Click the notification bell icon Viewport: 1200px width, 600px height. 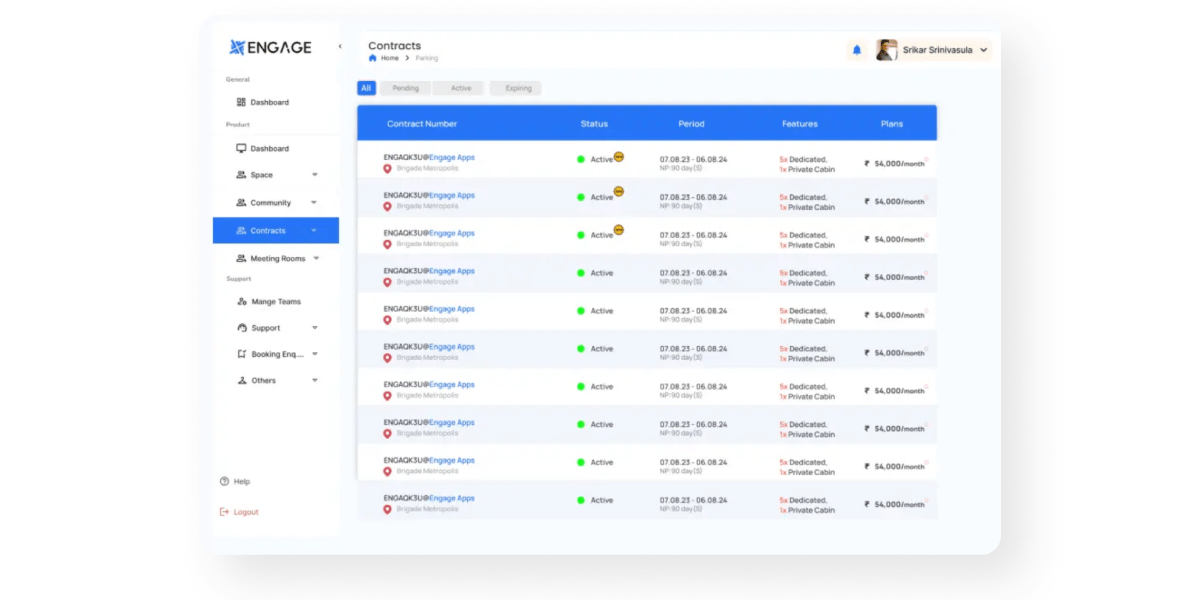click(x=856, y=50)
